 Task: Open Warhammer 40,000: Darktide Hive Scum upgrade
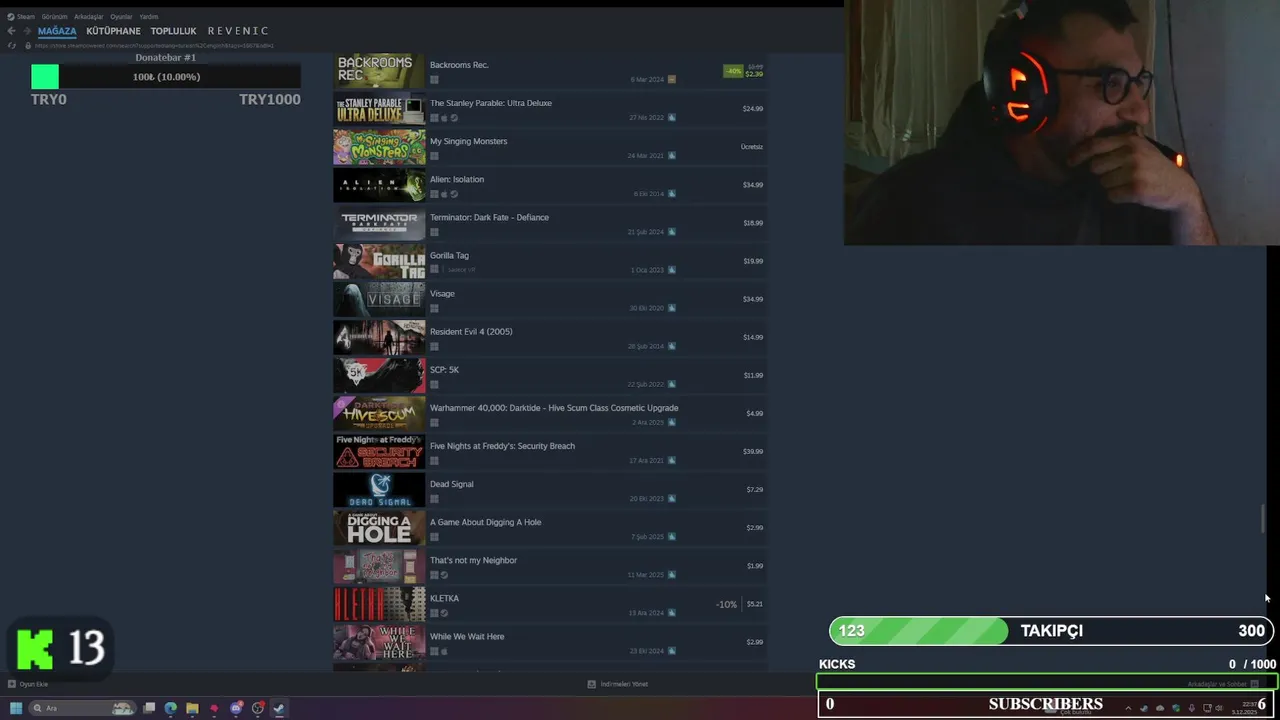(549, 413)
